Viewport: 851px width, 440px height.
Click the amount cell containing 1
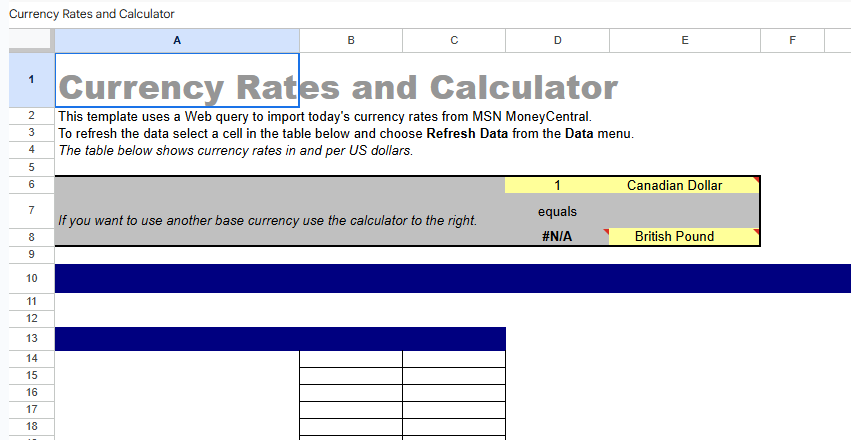click(557, 185)
